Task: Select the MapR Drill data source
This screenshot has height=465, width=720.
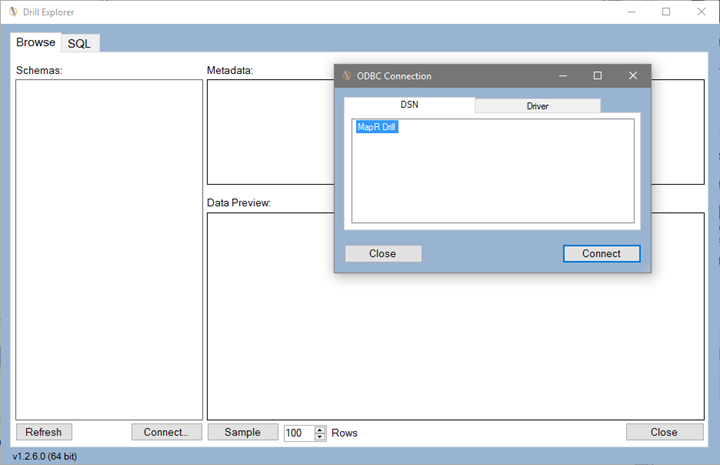Action: click(377, 127)
